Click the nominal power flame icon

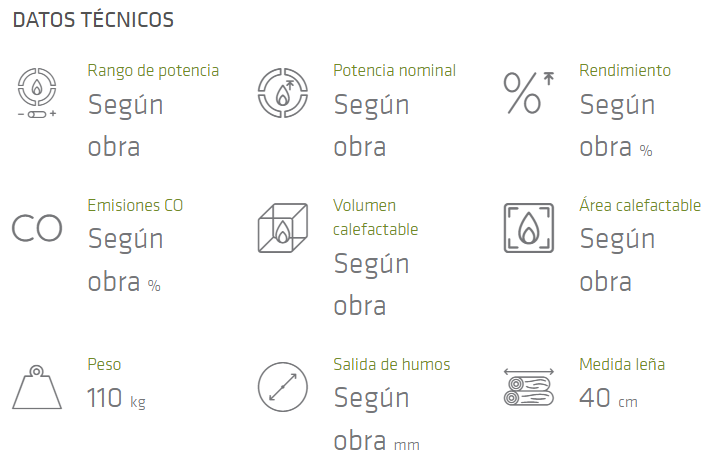click(283, 93)
